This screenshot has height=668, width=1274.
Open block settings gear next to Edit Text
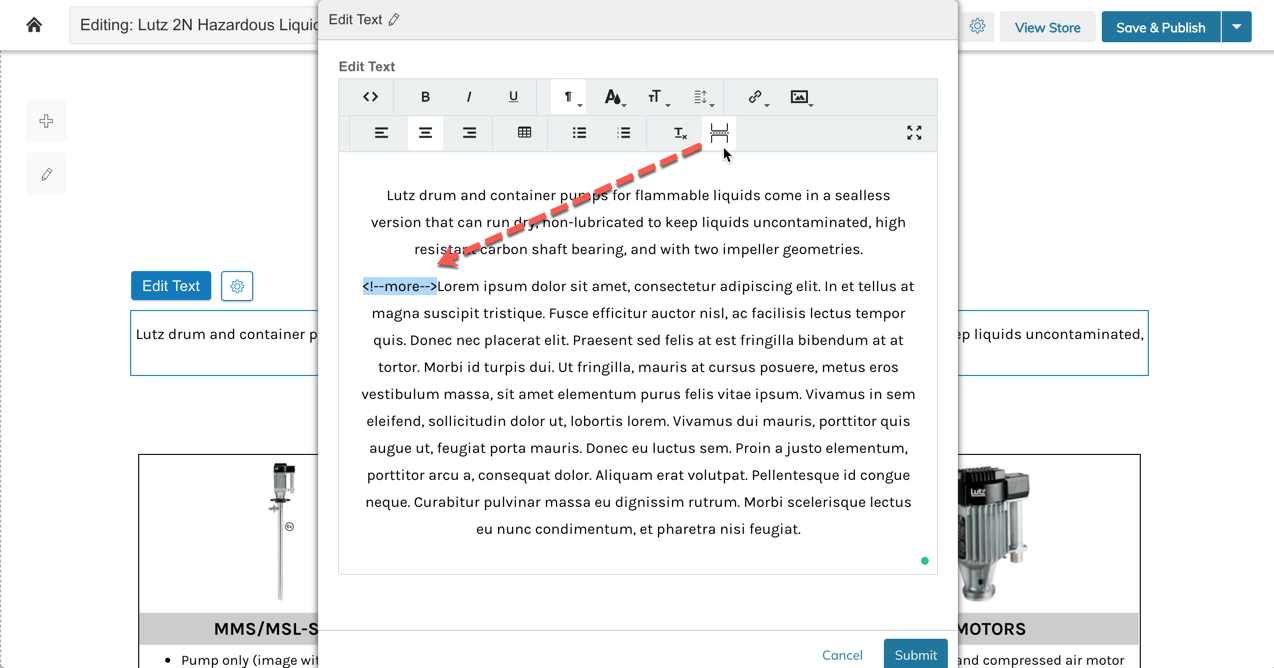pyautogui.click(x=237, y=286)
